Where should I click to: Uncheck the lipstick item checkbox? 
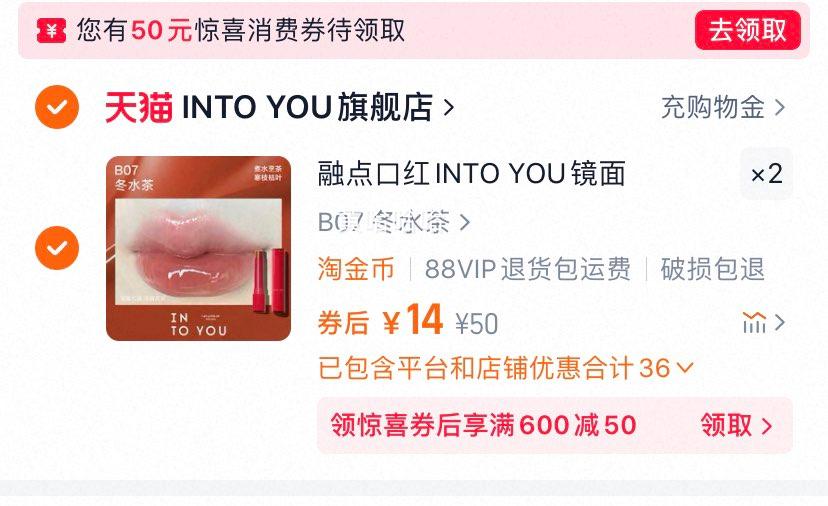pyautogui.click(x=57, y=248)
